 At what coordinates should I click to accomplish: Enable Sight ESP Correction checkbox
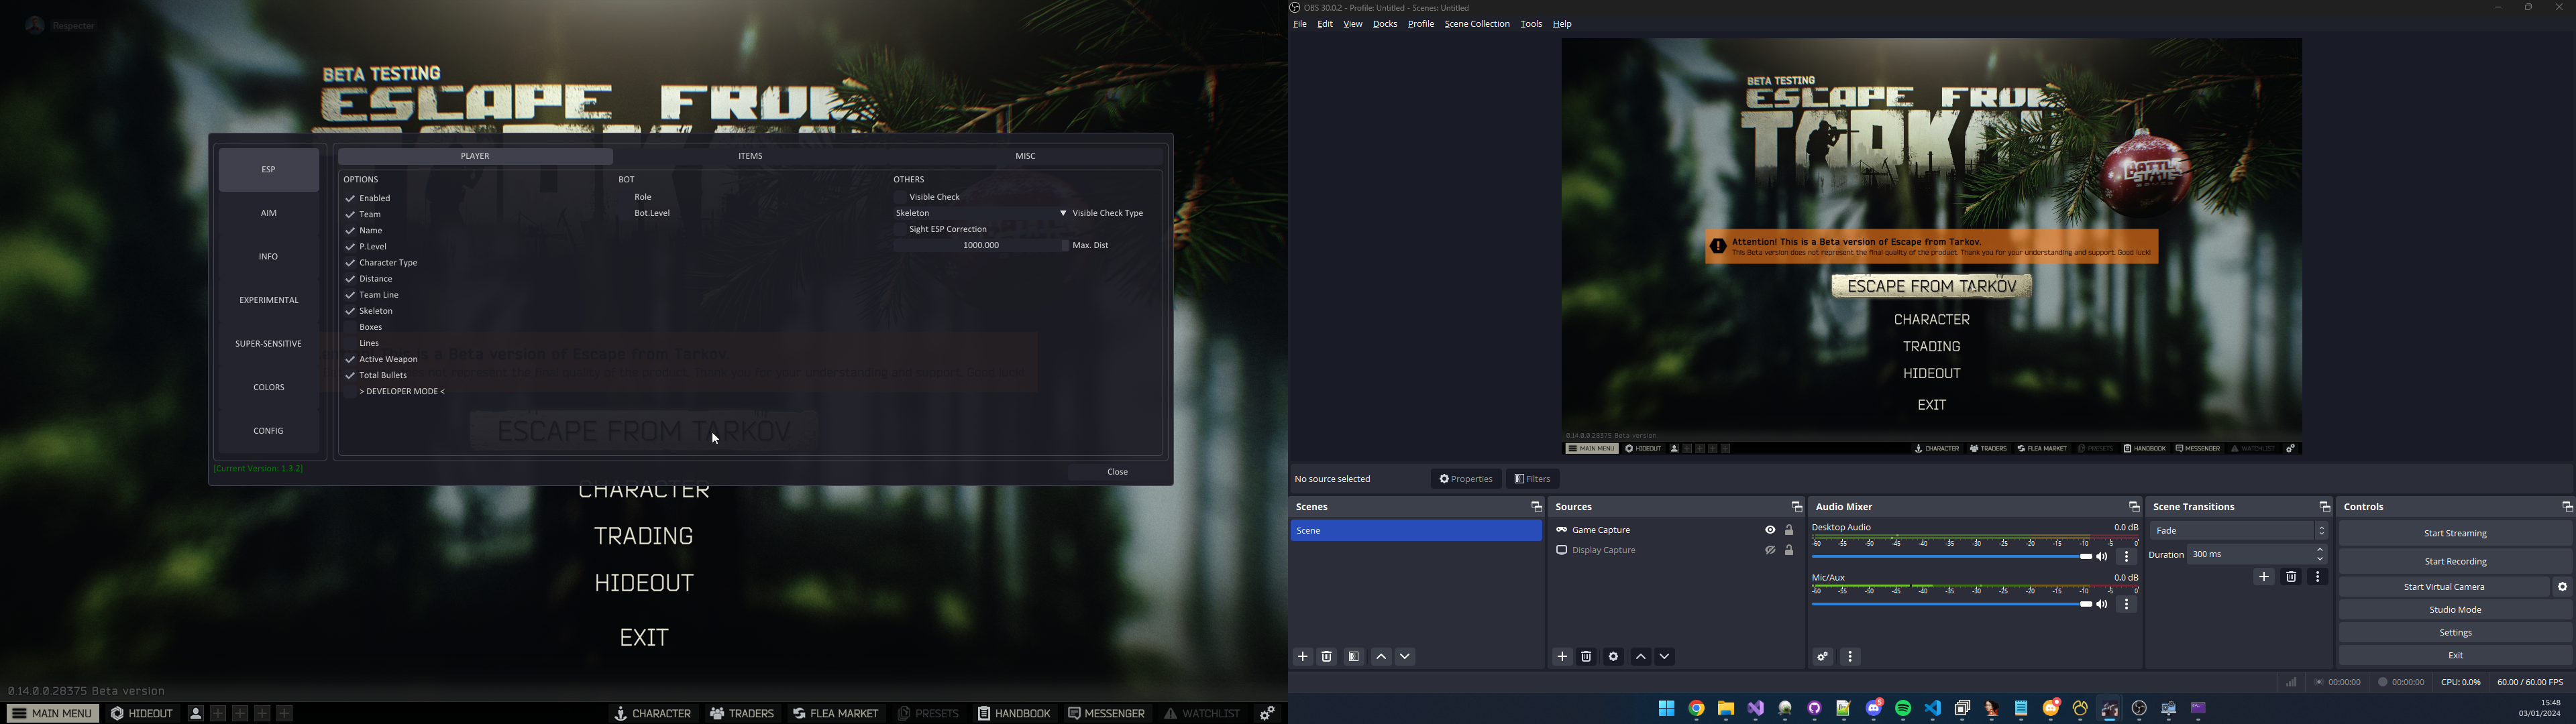(900, 229)
